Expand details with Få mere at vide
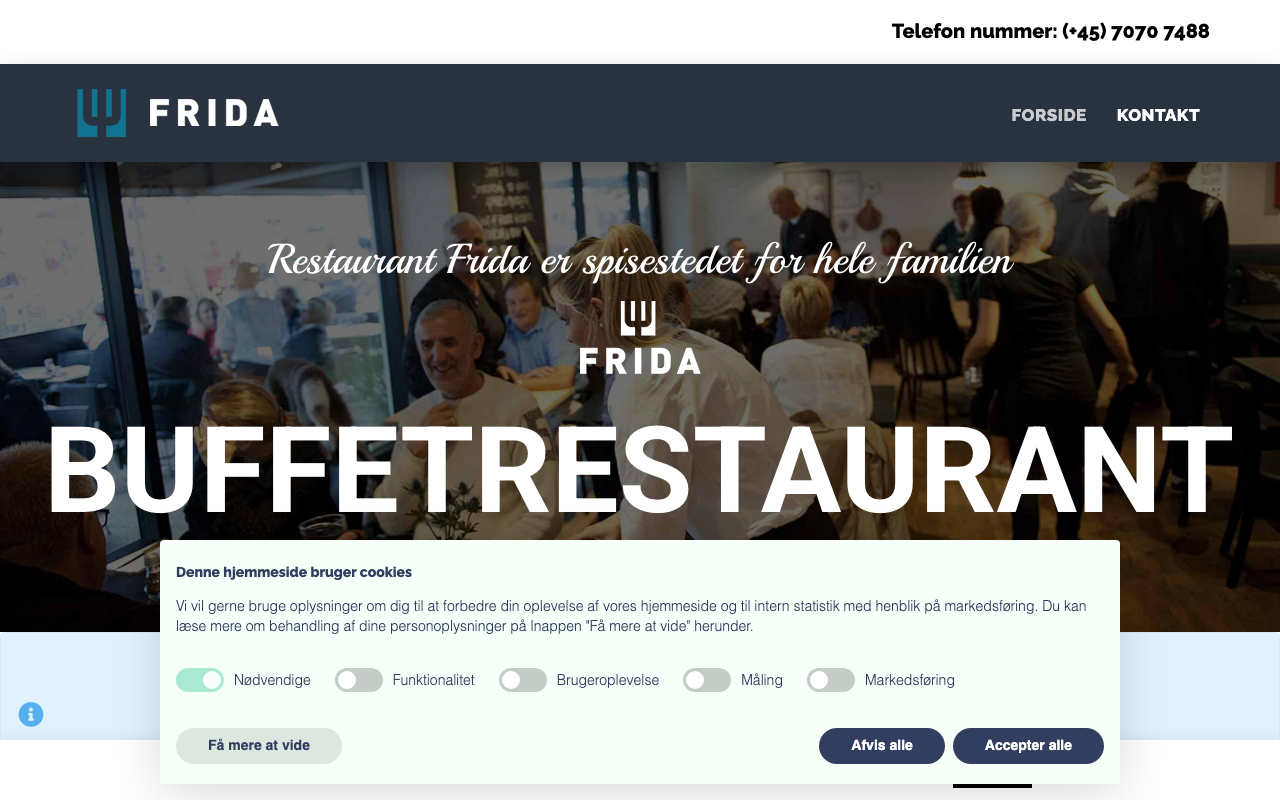The image size is (1280, 800). [x=259, y=746]
